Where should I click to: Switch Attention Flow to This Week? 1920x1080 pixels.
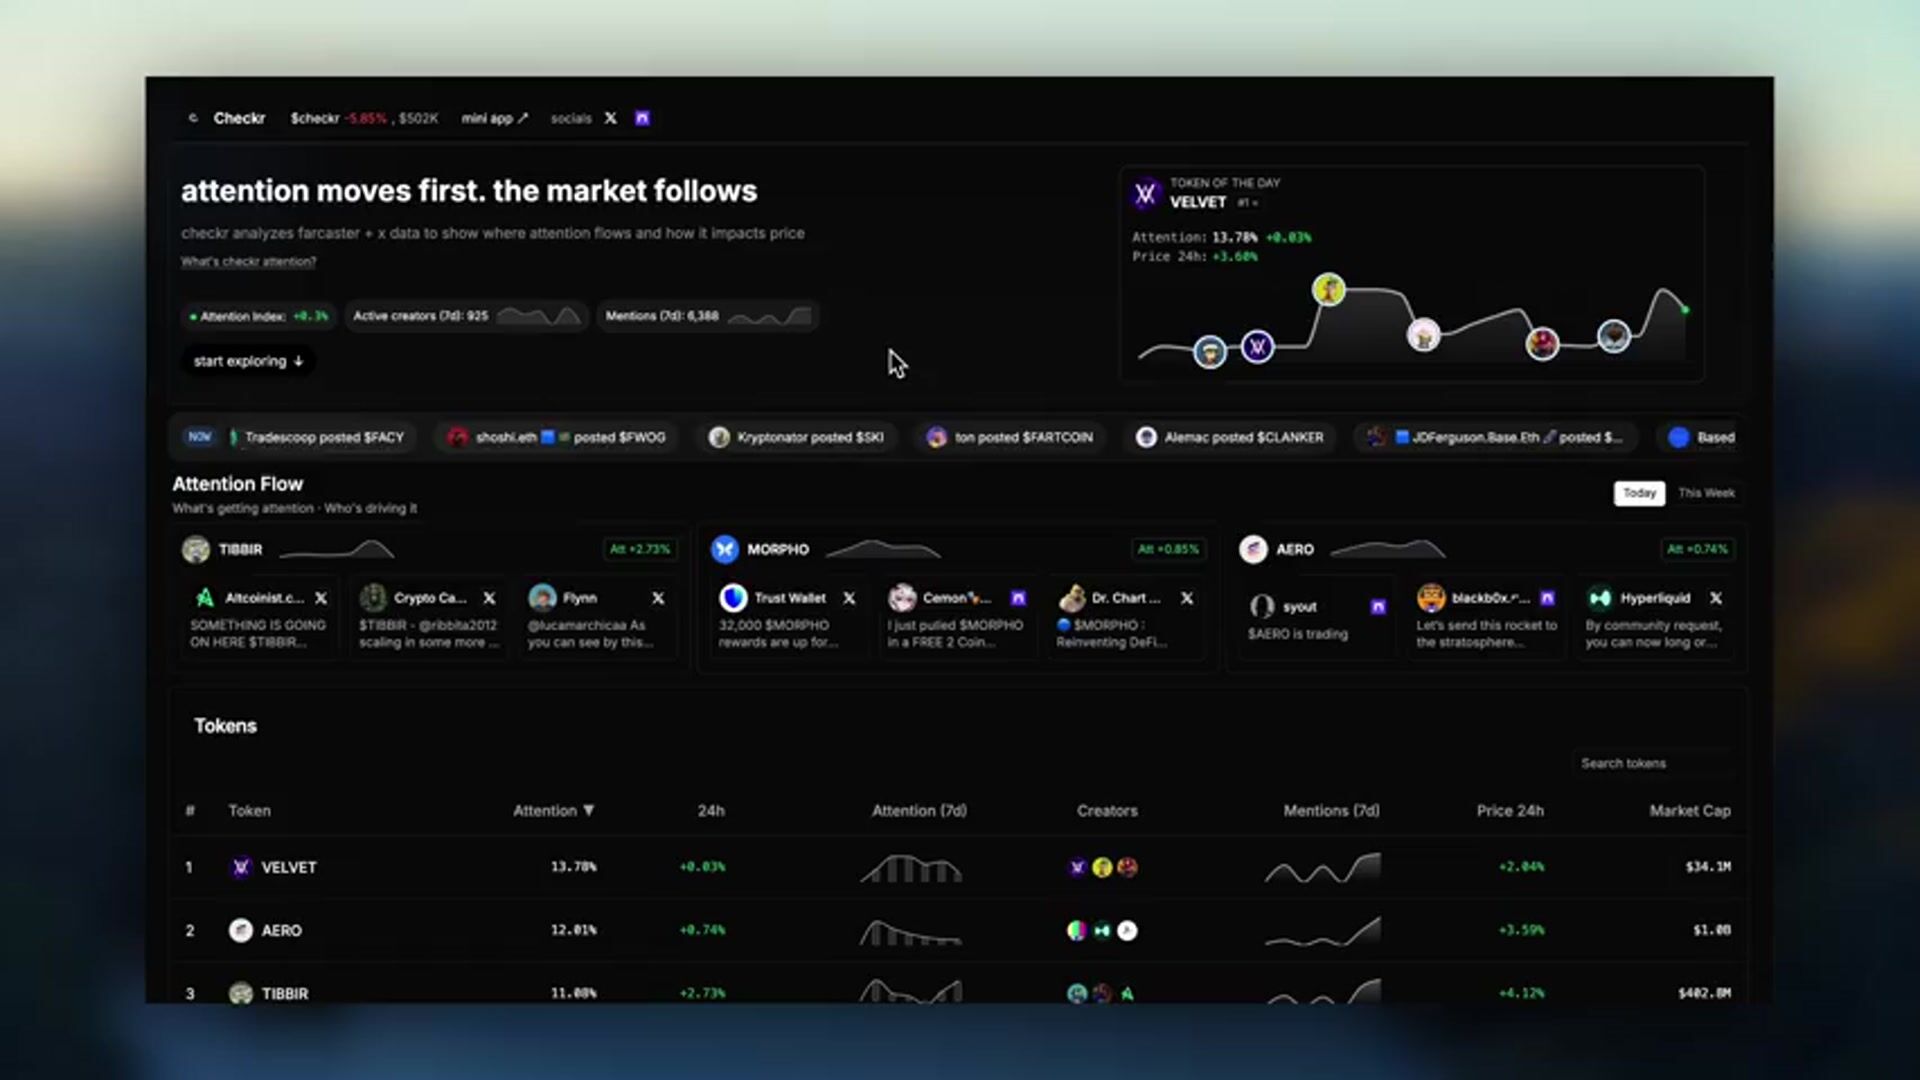point(1706,493)
